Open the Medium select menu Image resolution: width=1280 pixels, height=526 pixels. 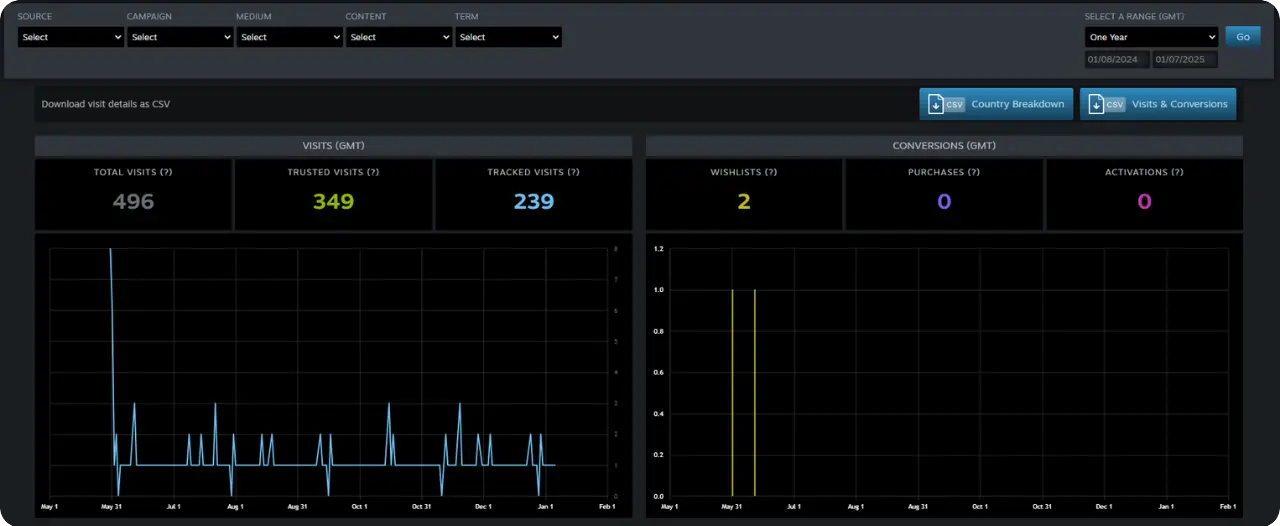click(x=289, y=37)
